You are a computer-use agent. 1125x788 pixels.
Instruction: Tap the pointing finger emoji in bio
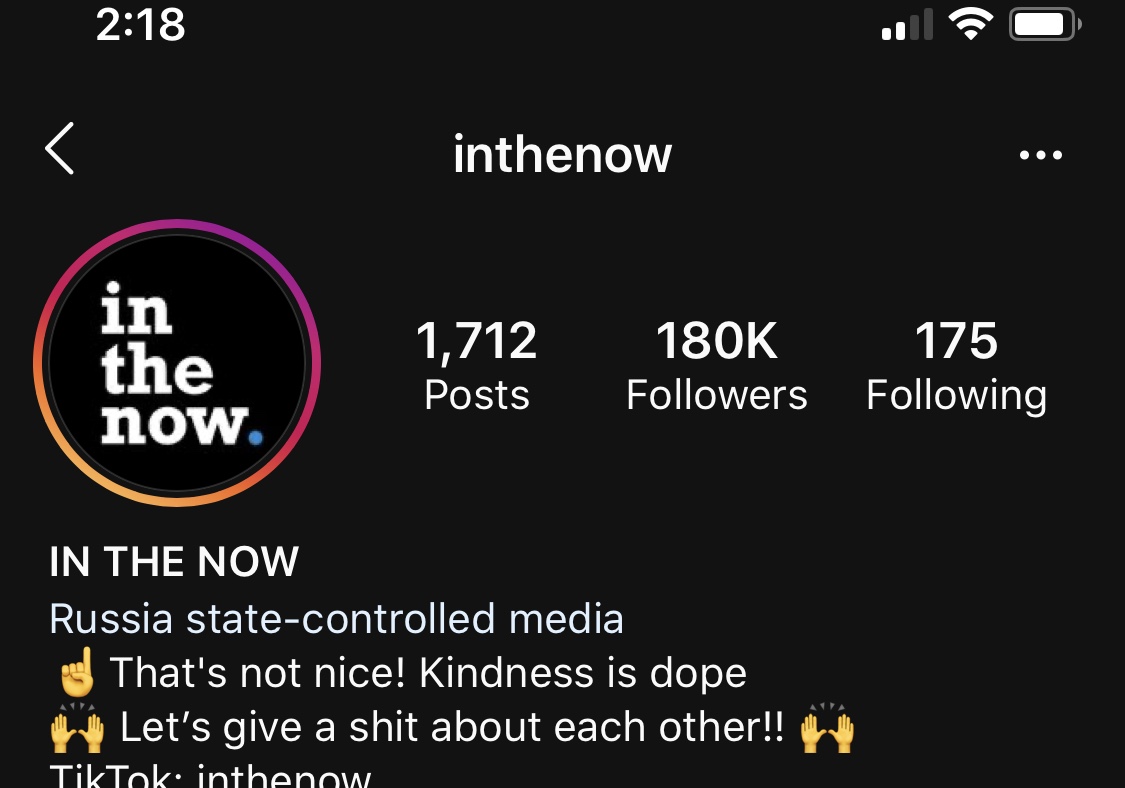77,672
